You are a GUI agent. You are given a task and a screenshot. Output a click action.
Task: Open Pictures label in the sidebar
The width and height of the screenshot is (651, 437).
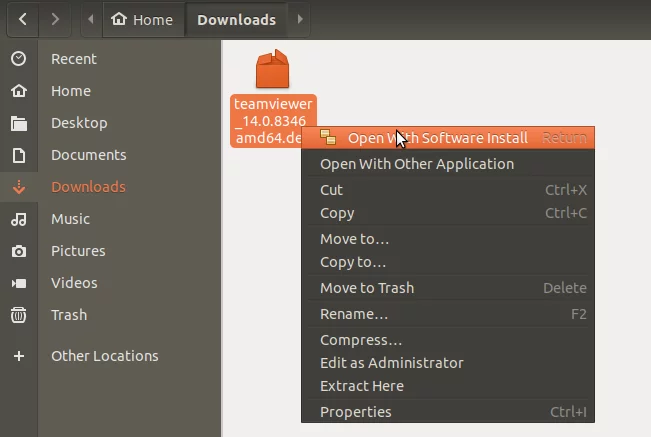[78, 251]
